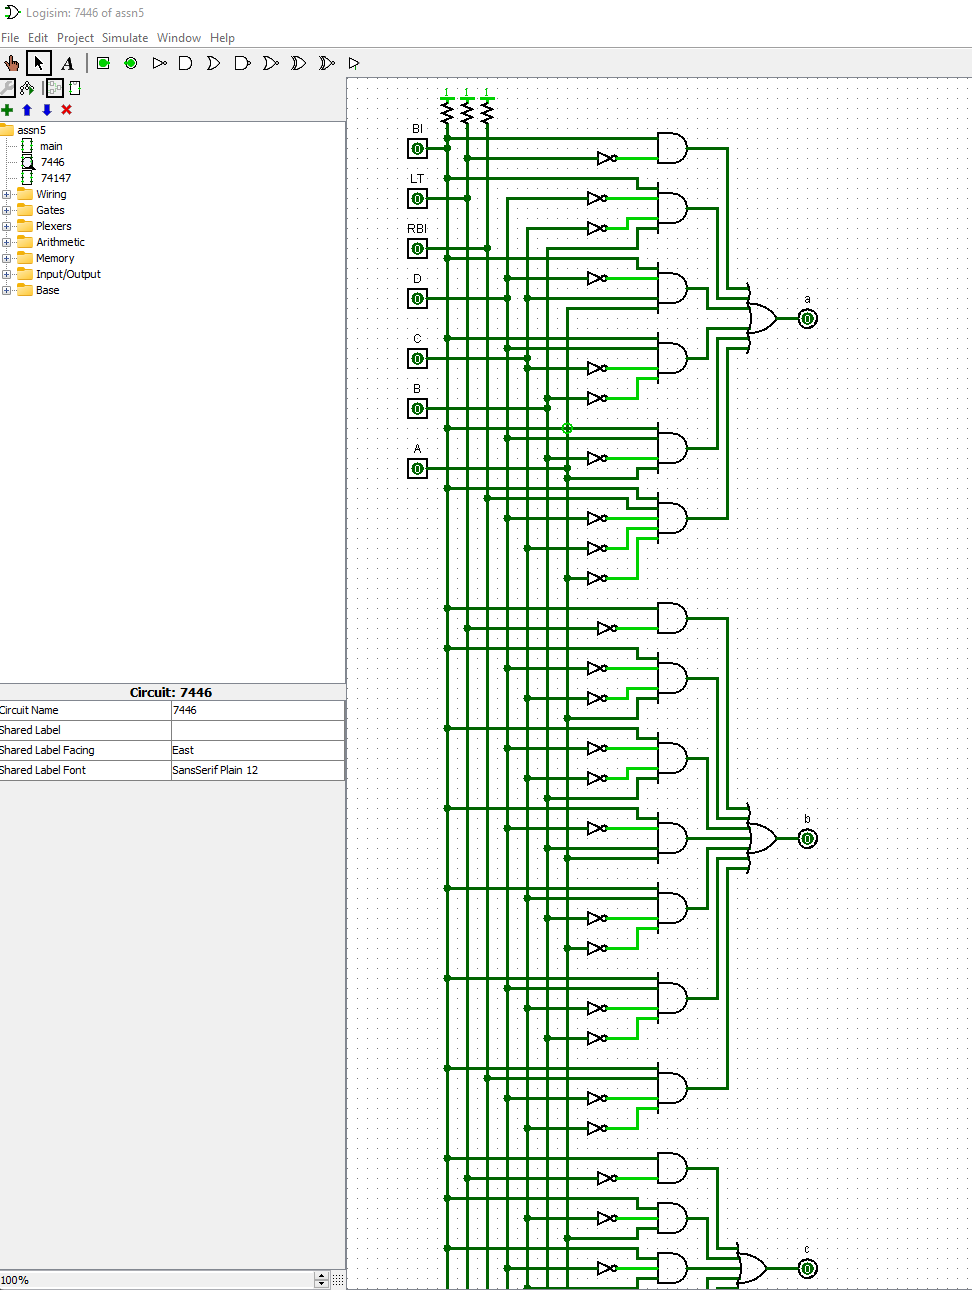Select the Poke tool hand icon
Image resolution: width=972 pixels, height=1290 pixels.
(x=11, y=63)
